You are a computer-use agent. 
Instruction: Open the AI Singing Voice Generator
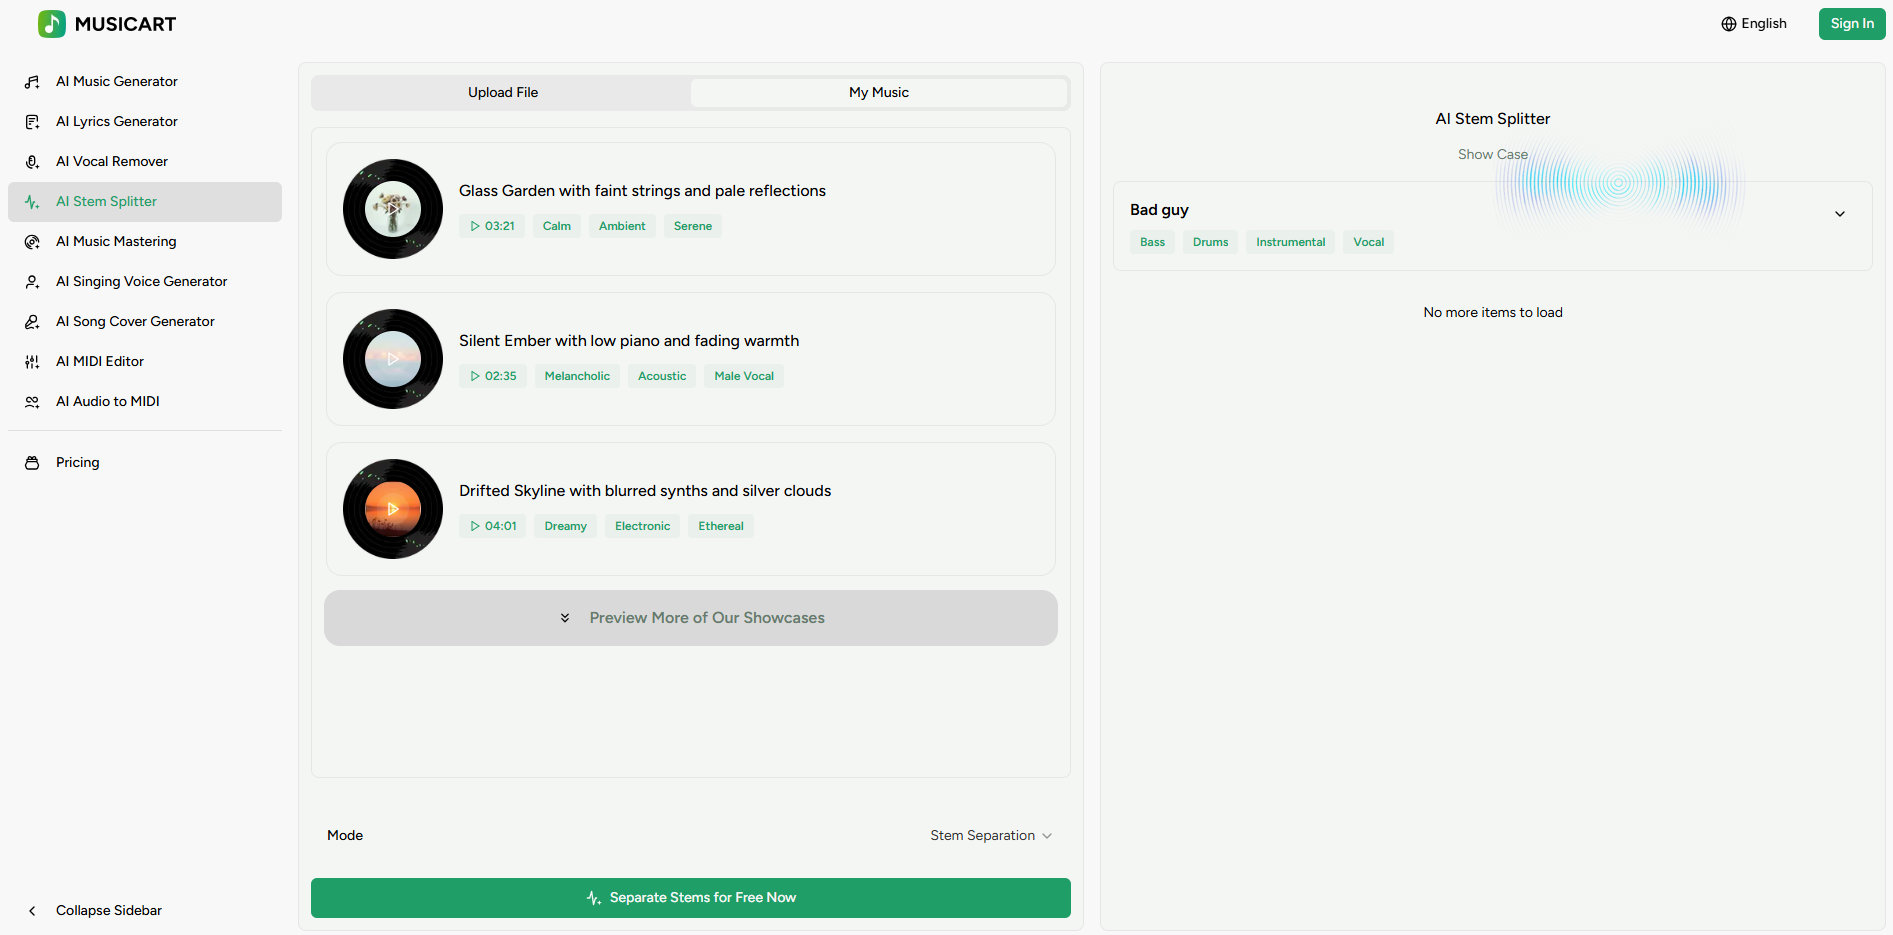(141, 281)
